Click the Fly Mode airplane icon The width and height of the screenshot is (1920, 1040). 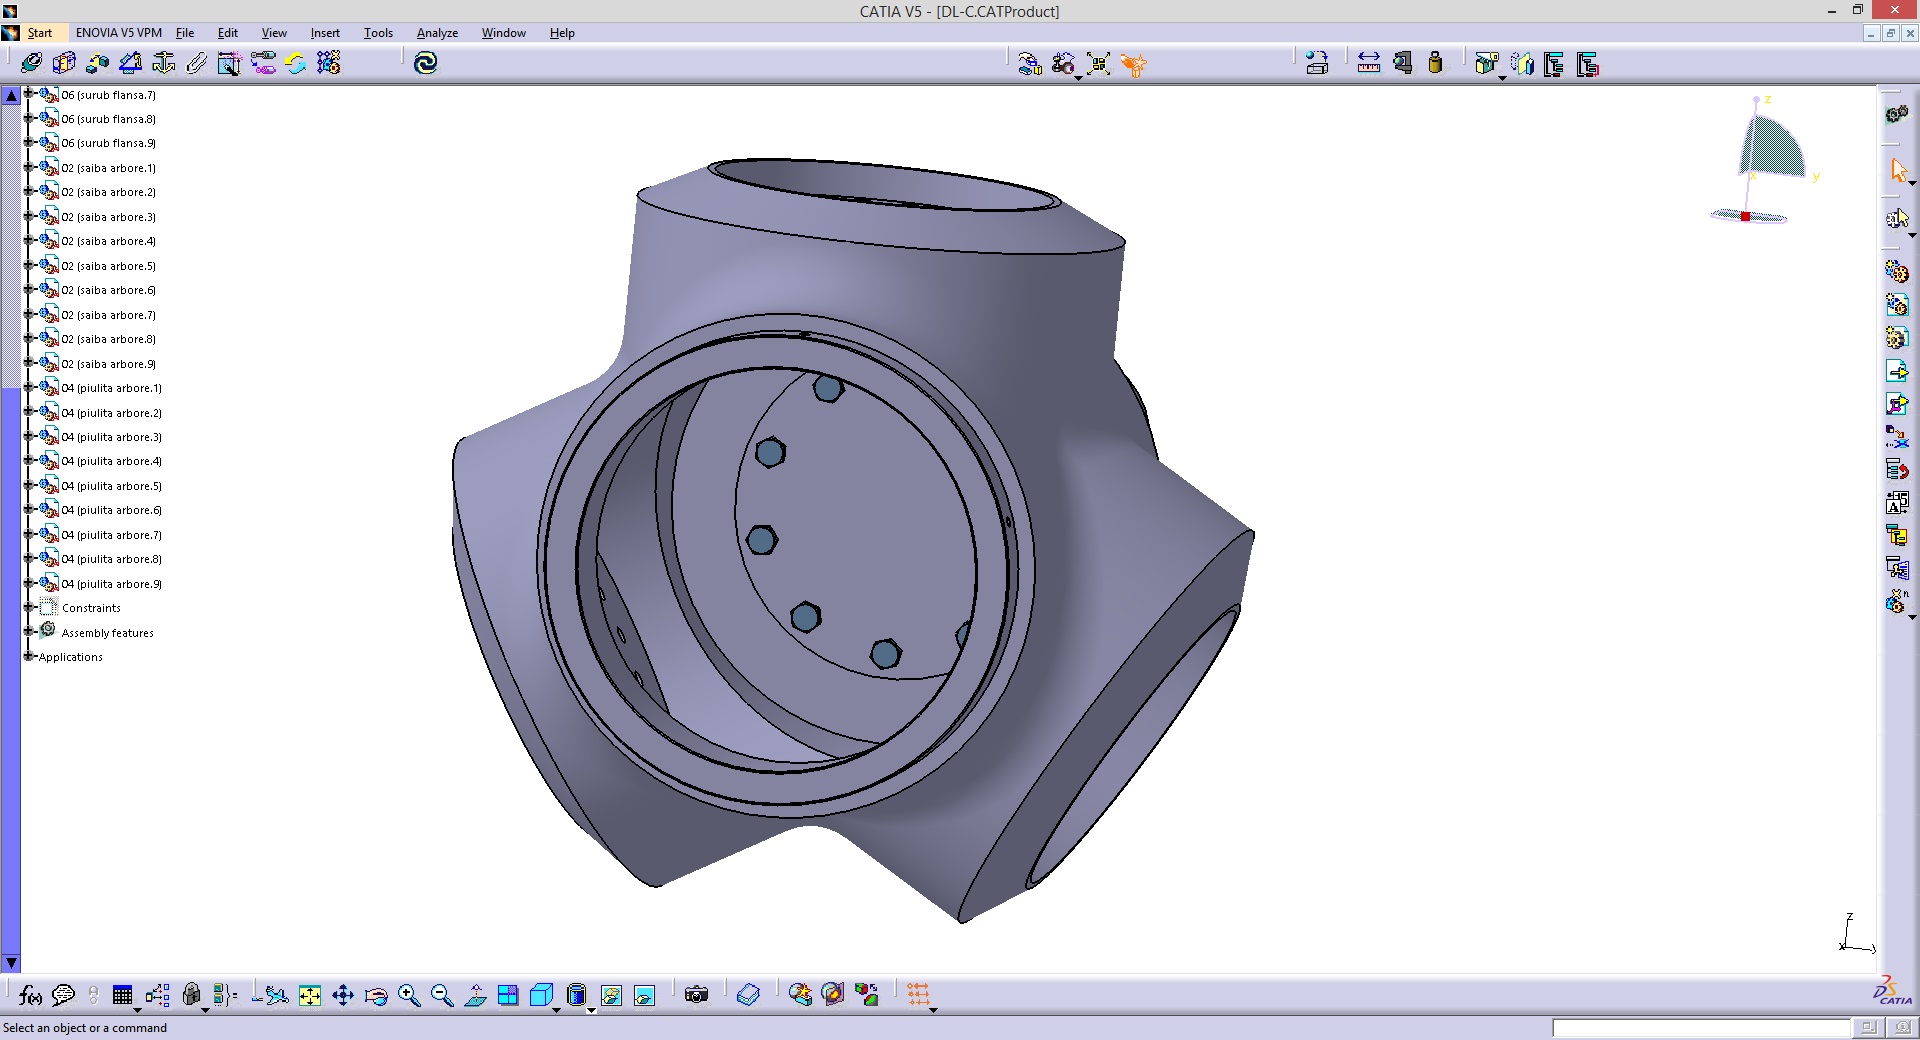277,995
